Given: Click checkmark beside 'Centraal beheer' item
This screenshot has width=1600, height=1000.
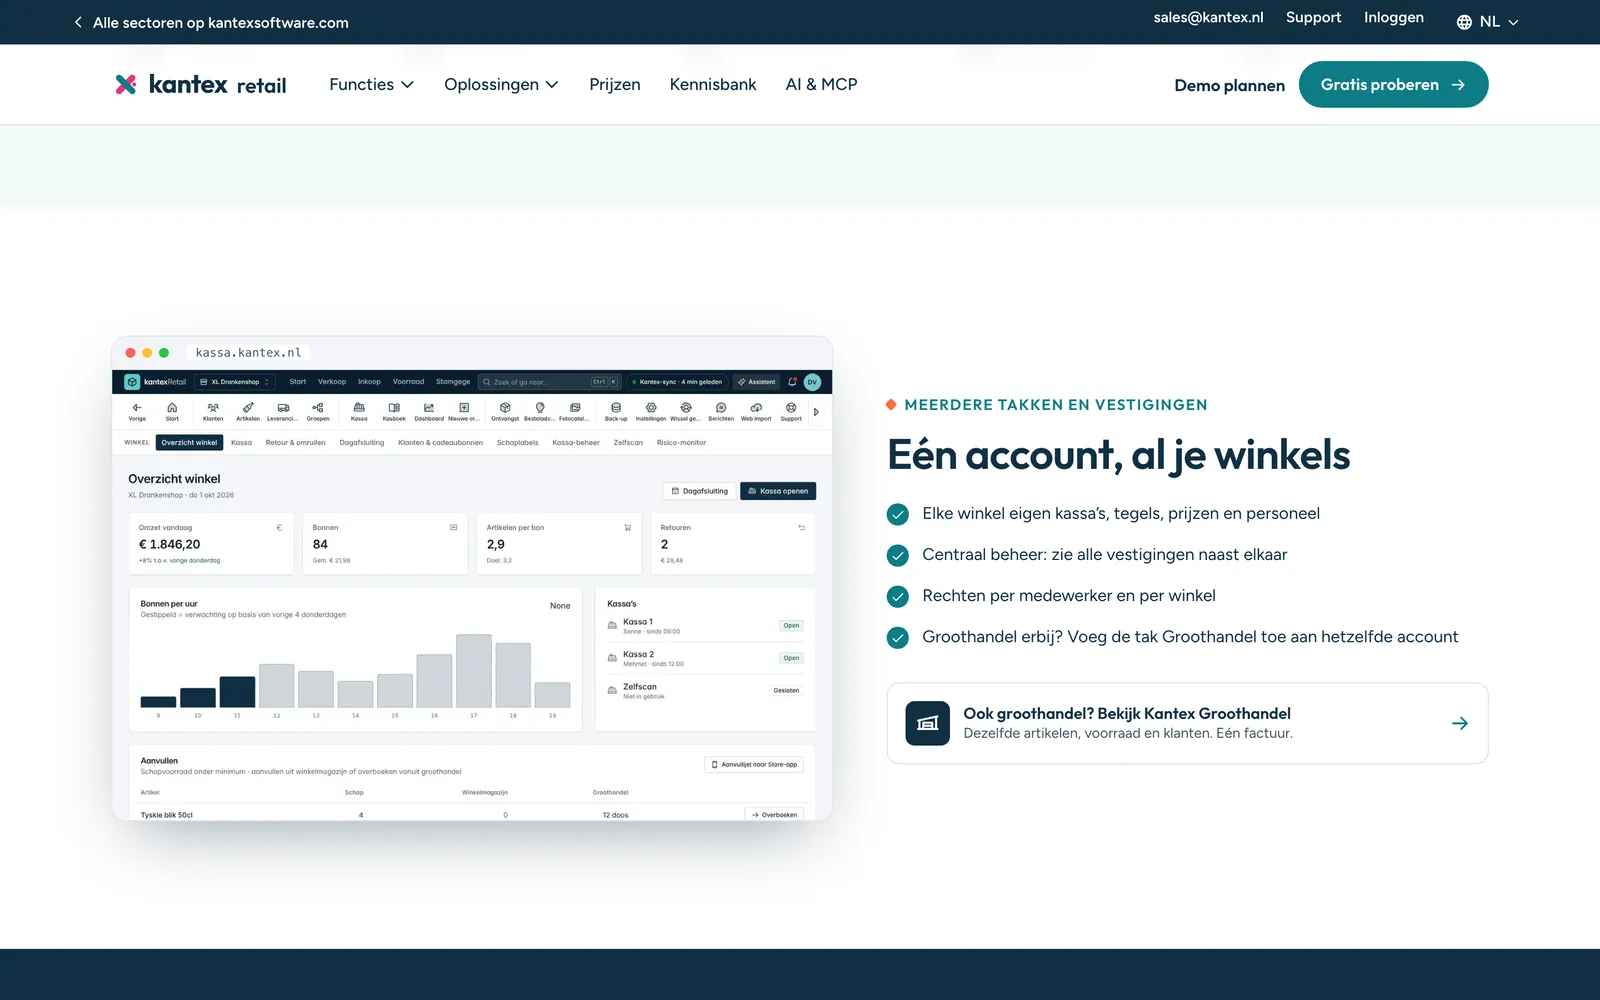Looking at the screenshot, I should 898,555.
